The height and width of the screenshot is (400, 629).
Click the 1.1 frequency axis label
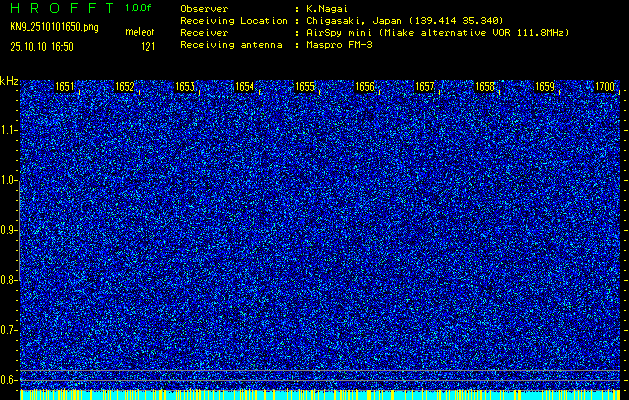[x=9, y=130]
